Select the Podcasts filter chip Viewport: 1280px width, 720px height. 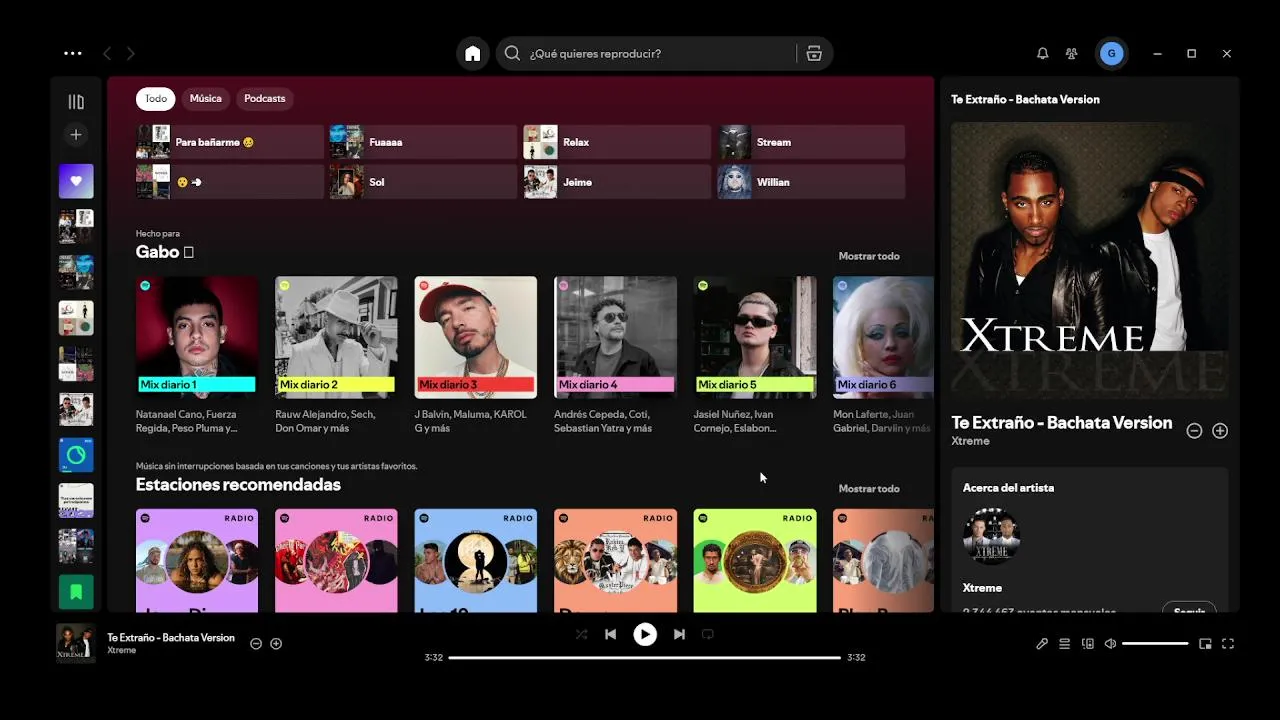pos(265,99)
